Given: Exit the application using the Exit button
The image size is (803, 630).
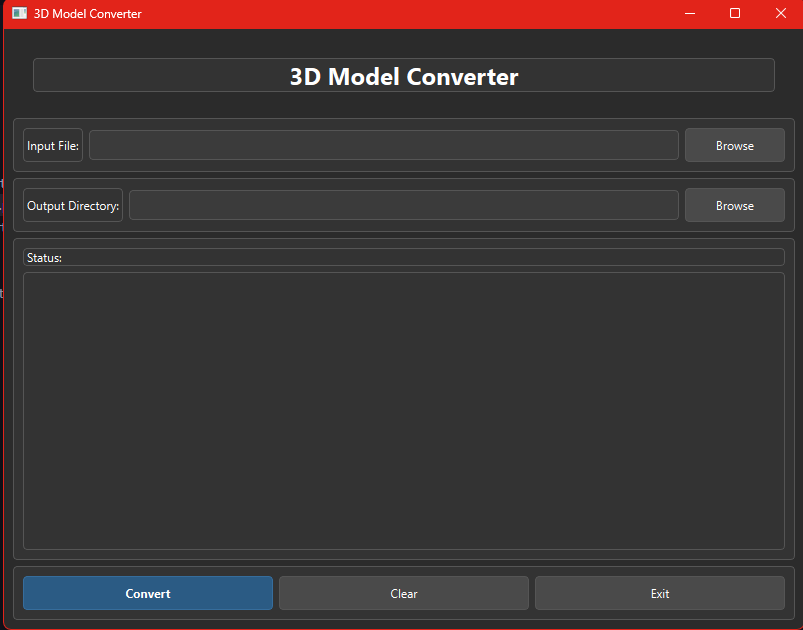Looking at the screenshot, I should [659, 592].
